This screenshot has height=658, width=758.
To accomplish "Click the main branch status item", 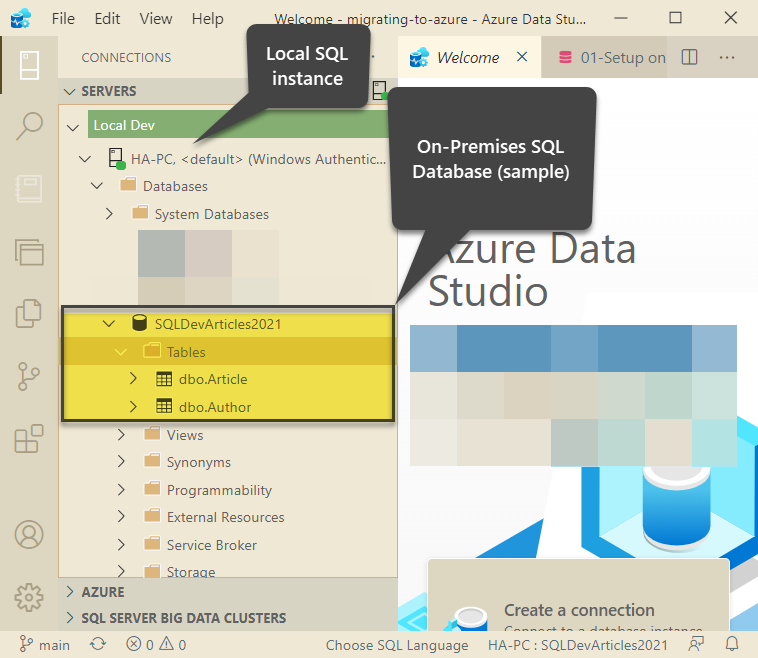I will click(44, 645).
